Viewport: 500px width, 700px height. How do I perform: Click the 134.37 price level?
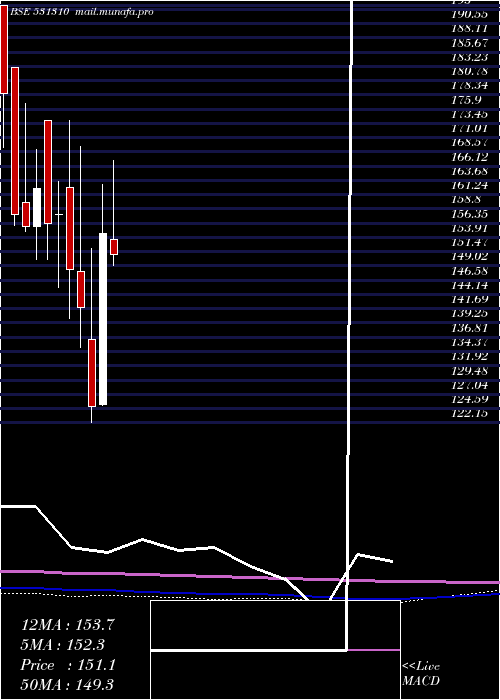click(x=469, y=342)
